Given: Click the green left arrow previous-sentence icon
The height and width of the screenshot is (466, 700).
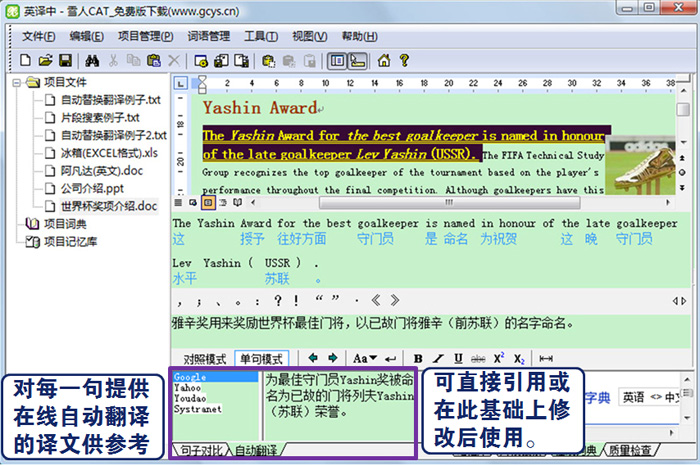Looking at the screenshot, I should coord(313,358).
